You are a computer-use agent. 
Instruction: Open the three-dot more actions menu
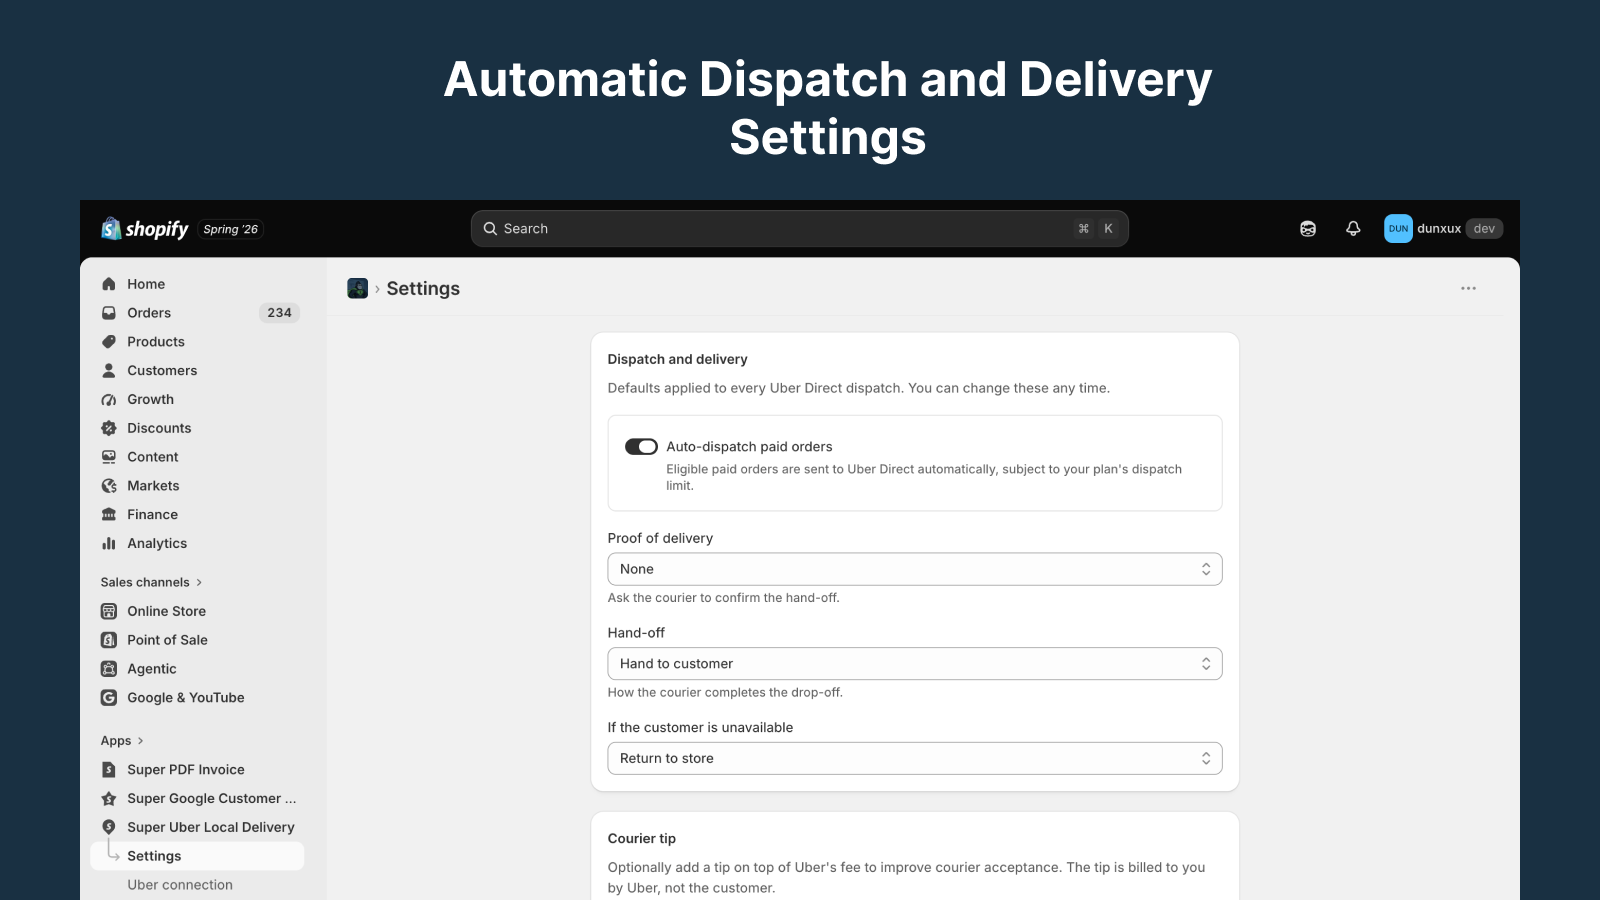[x=1468, y=288]
